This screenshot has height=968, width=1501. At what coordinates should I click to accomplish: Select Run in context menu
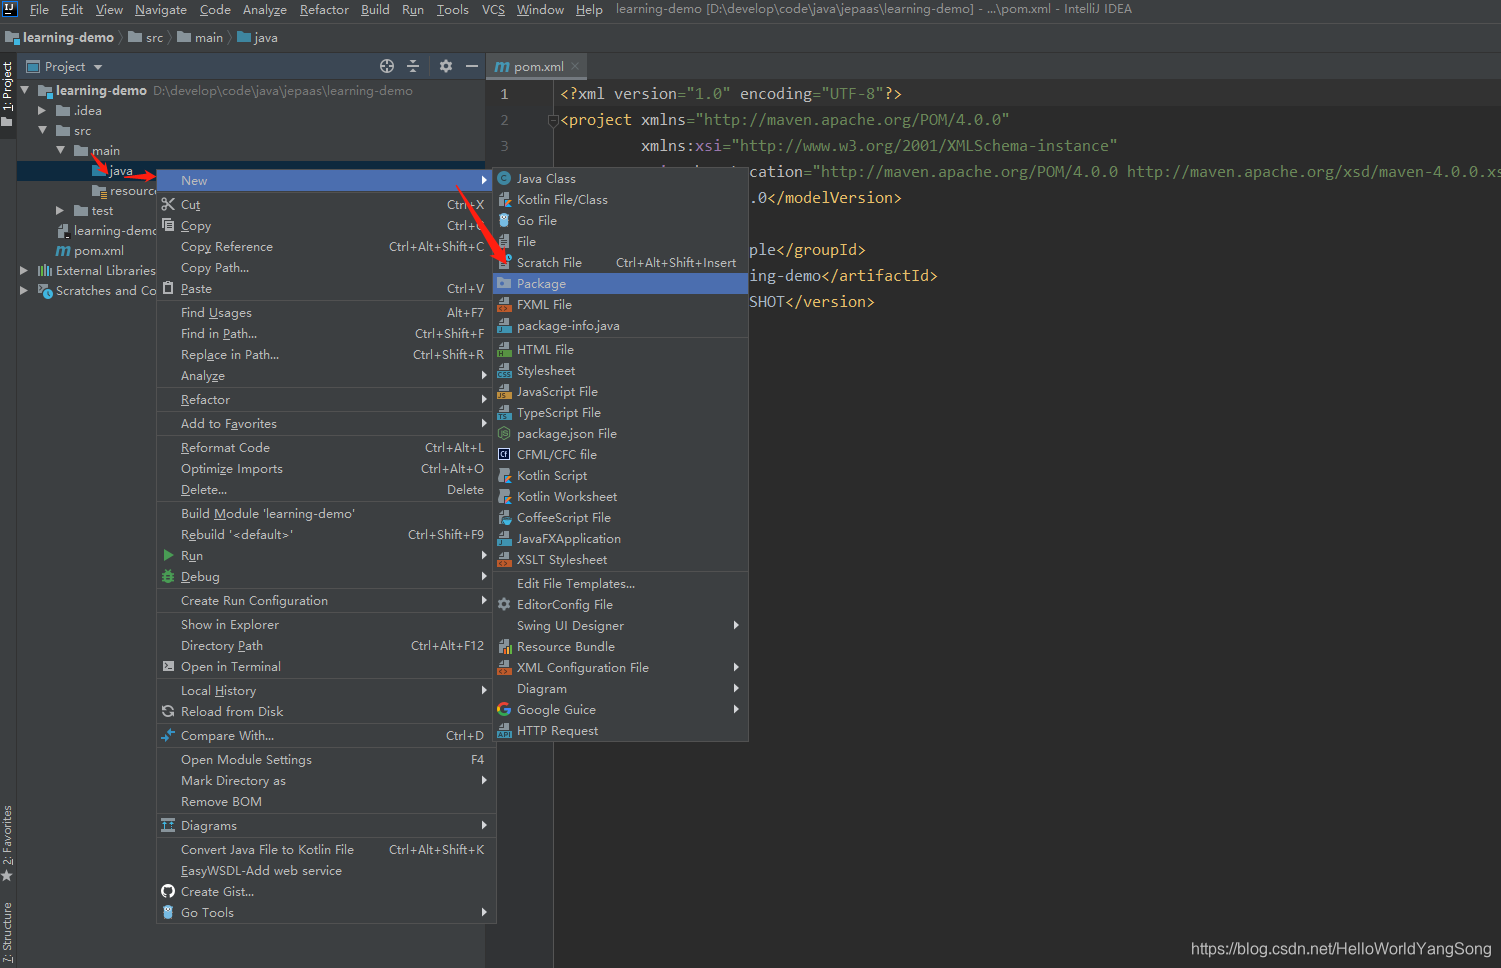326,555
